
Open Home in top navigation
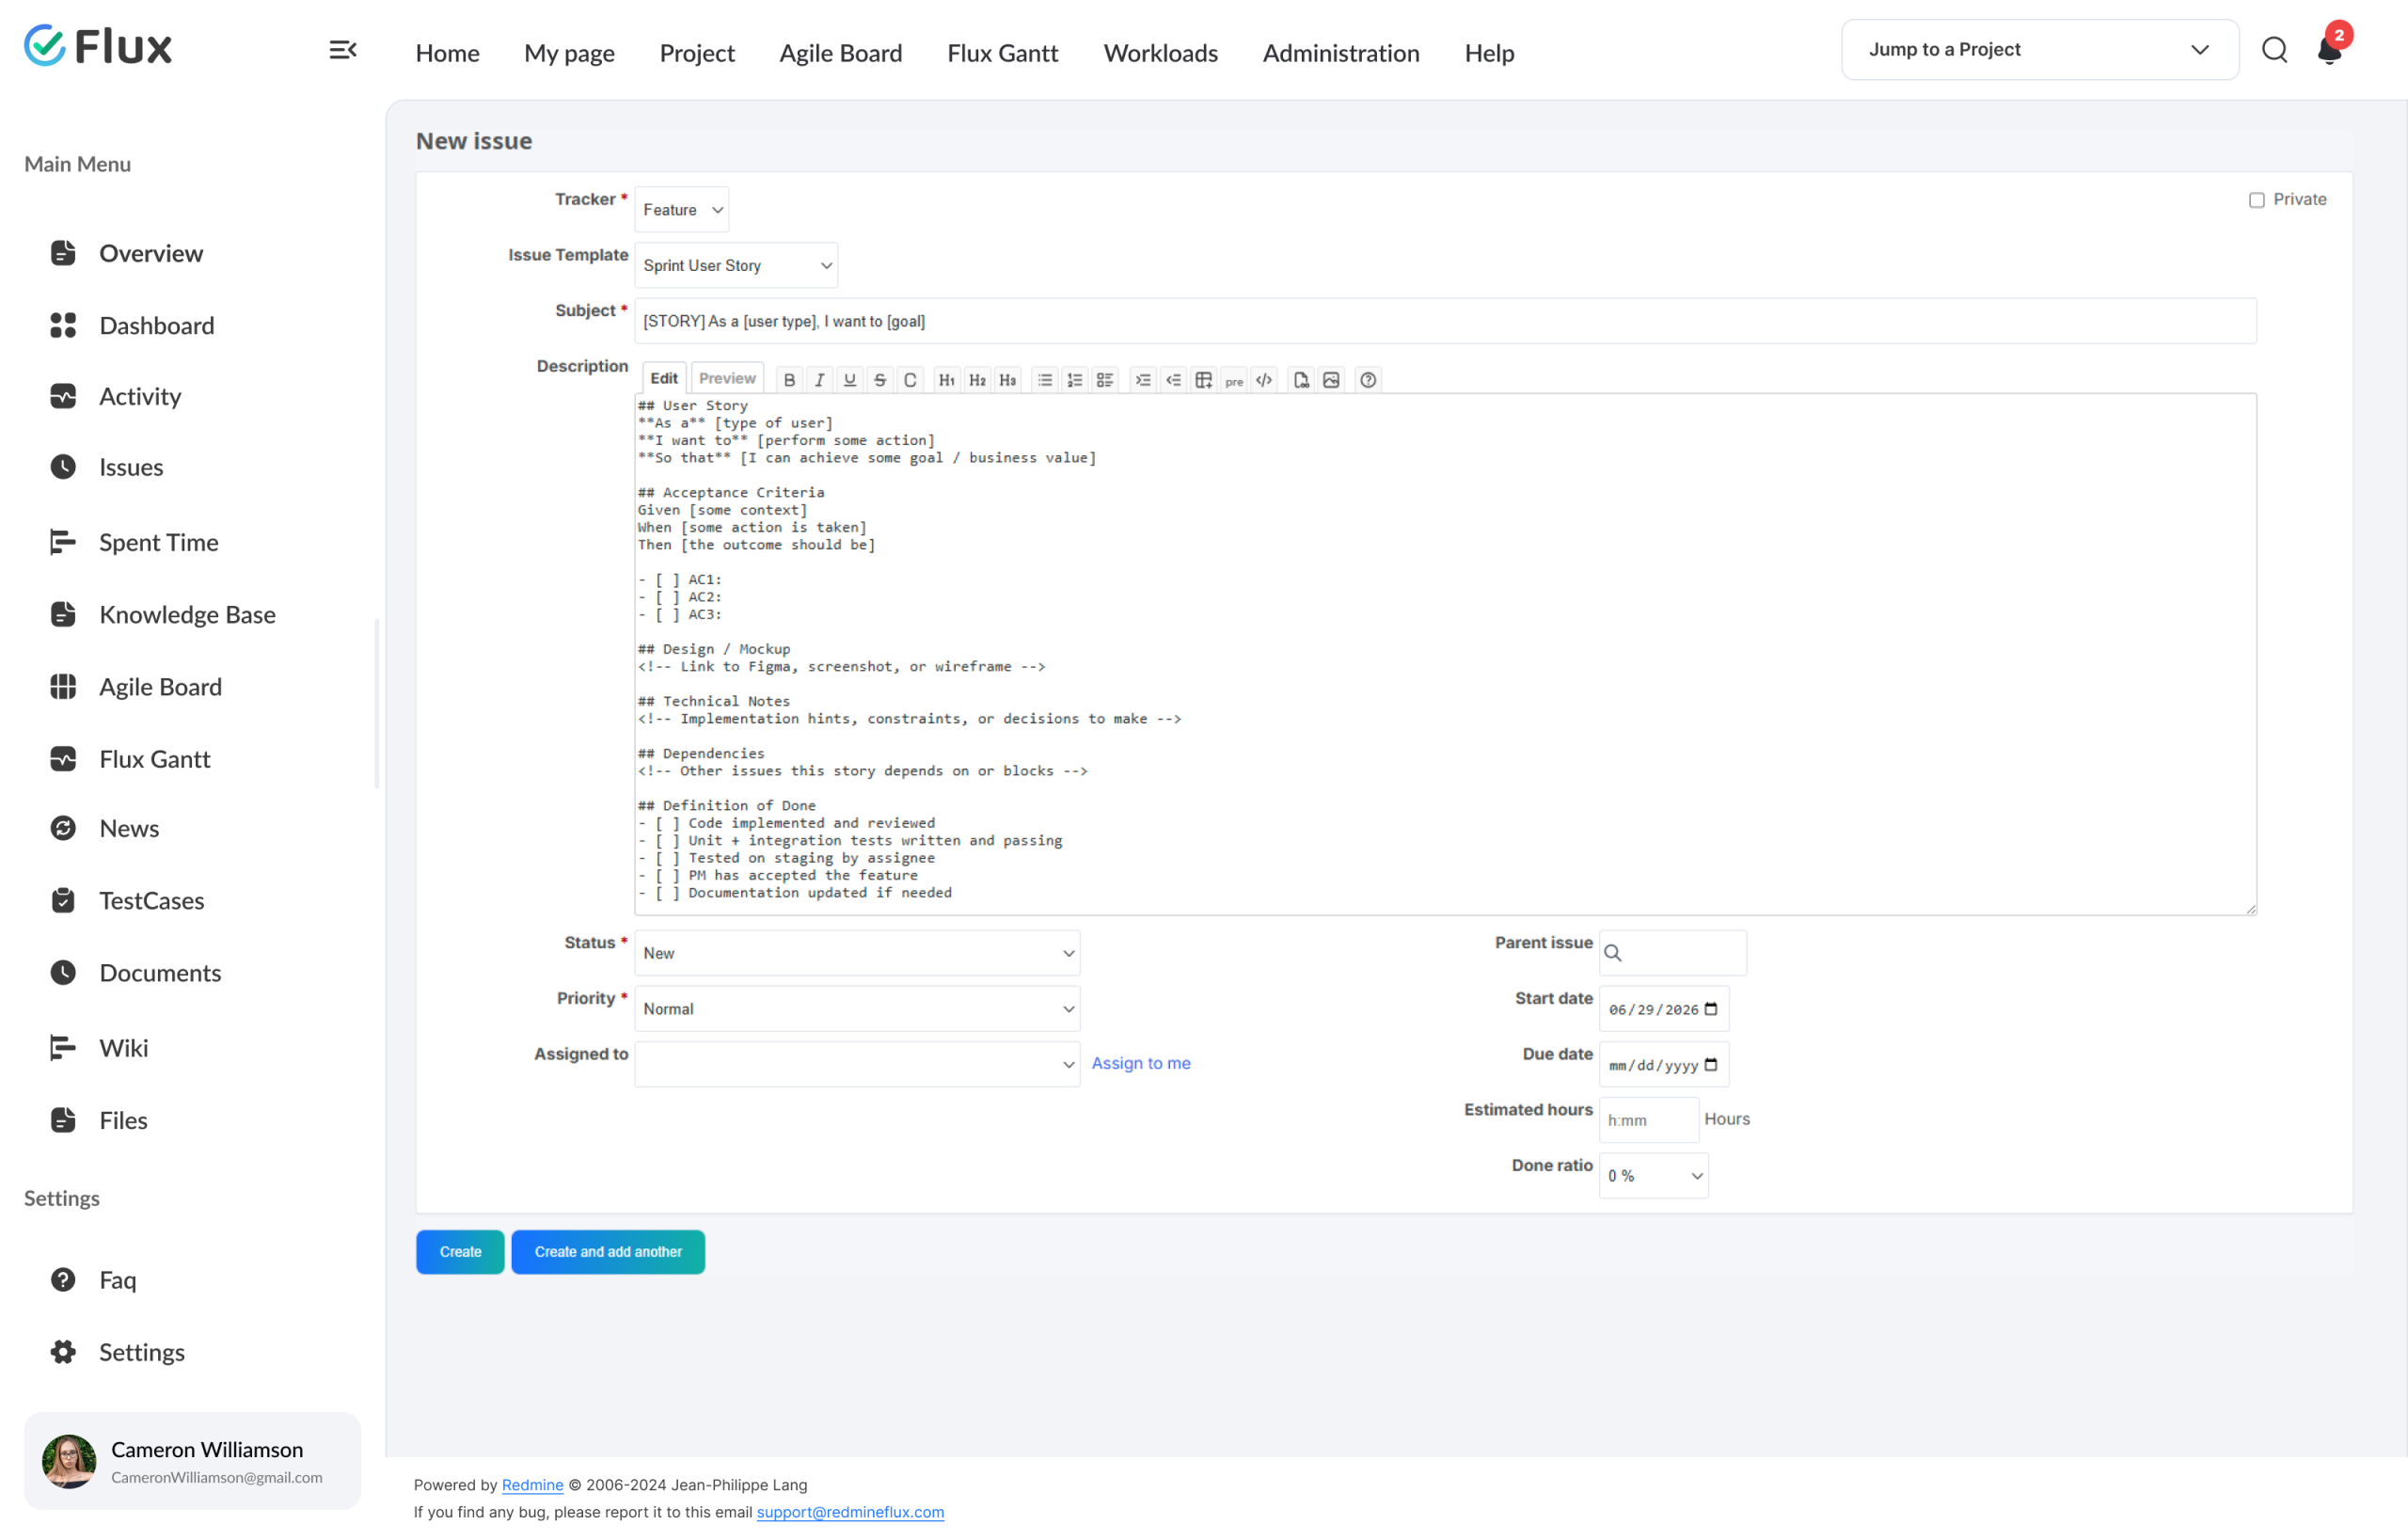coord(447,53)
